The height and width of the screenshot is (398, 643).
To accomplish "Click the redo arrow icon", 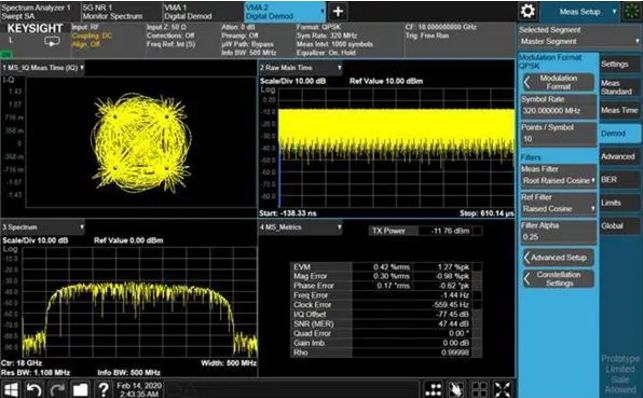I will pyautogui.click(x=57, y=389).
